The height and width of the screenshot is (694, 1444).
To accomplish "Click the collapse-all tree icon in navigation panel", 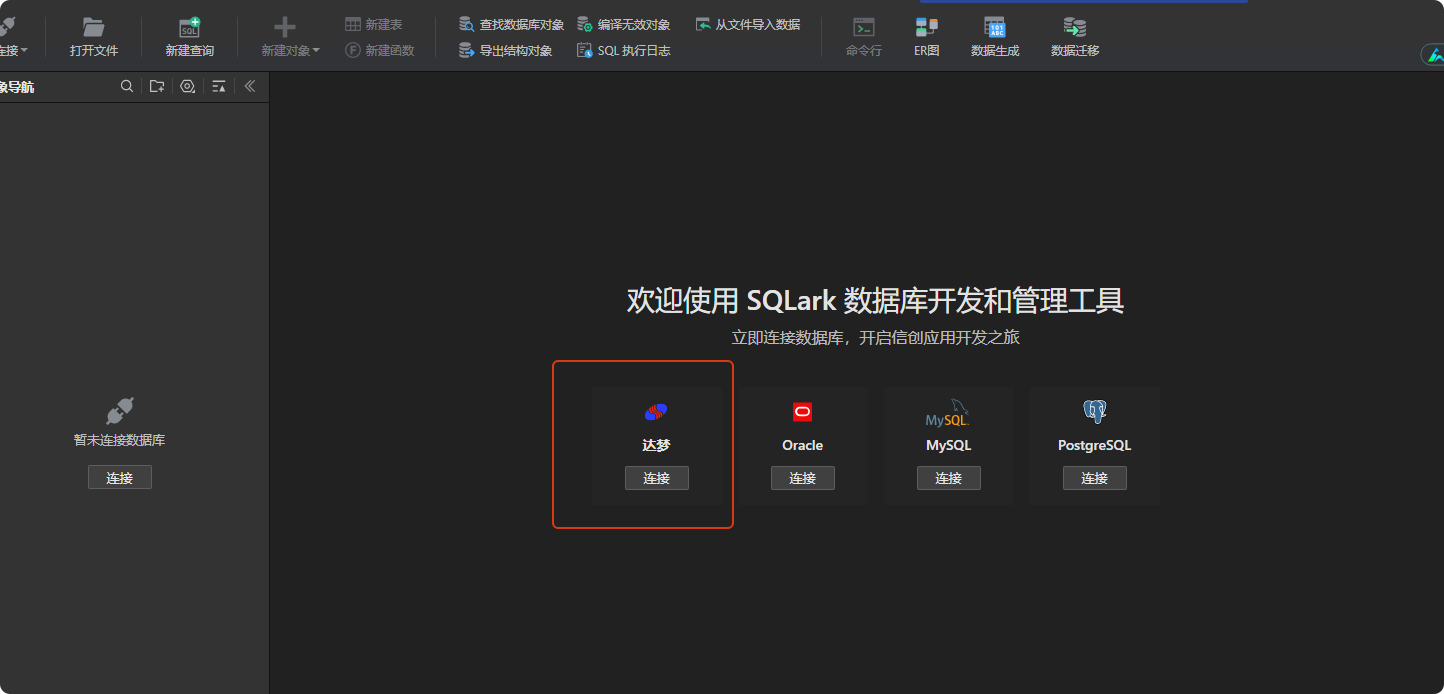I will (x=219, y=86).
